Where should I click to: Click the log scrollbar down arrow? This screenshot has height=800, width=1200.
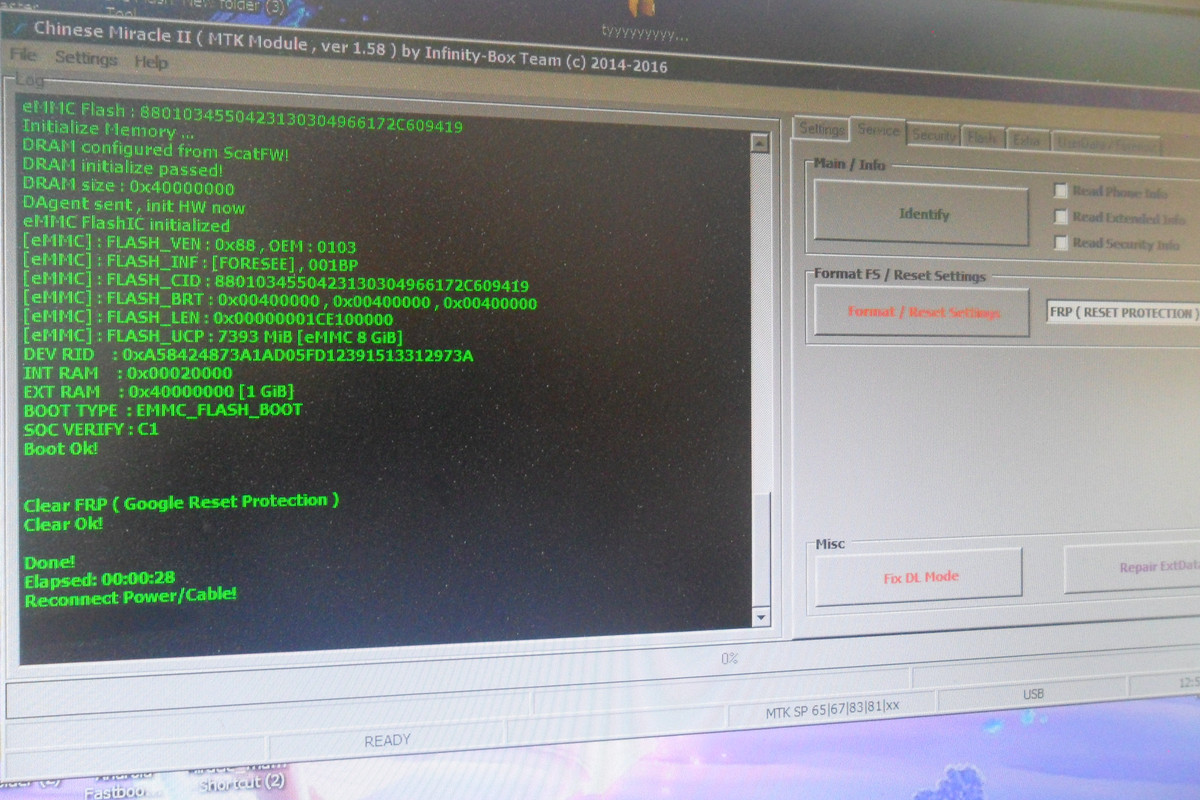pyautogui.click(x=762, y=618)
